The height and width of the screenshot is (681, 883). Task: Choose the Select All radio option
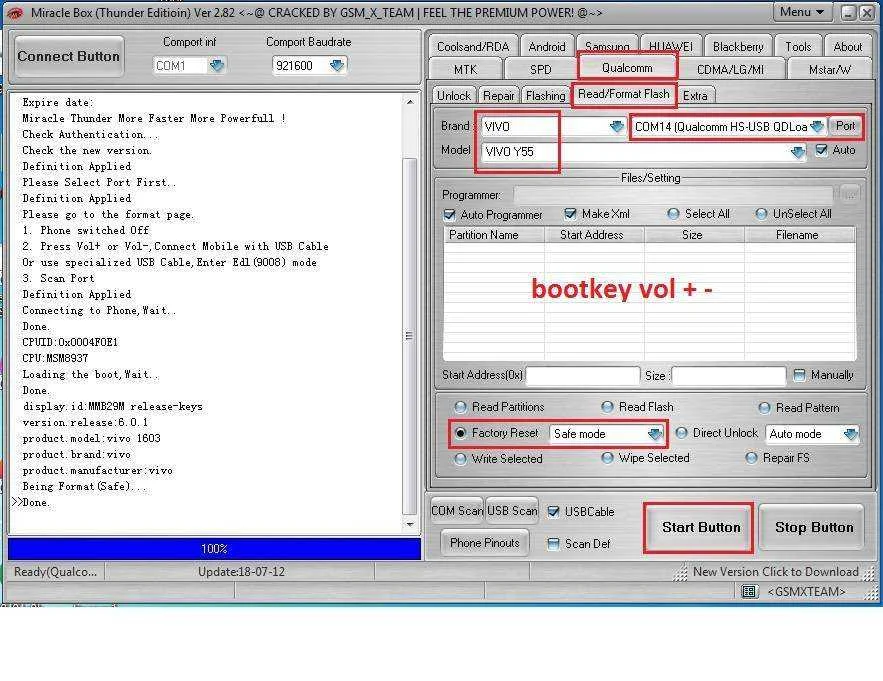673,213
